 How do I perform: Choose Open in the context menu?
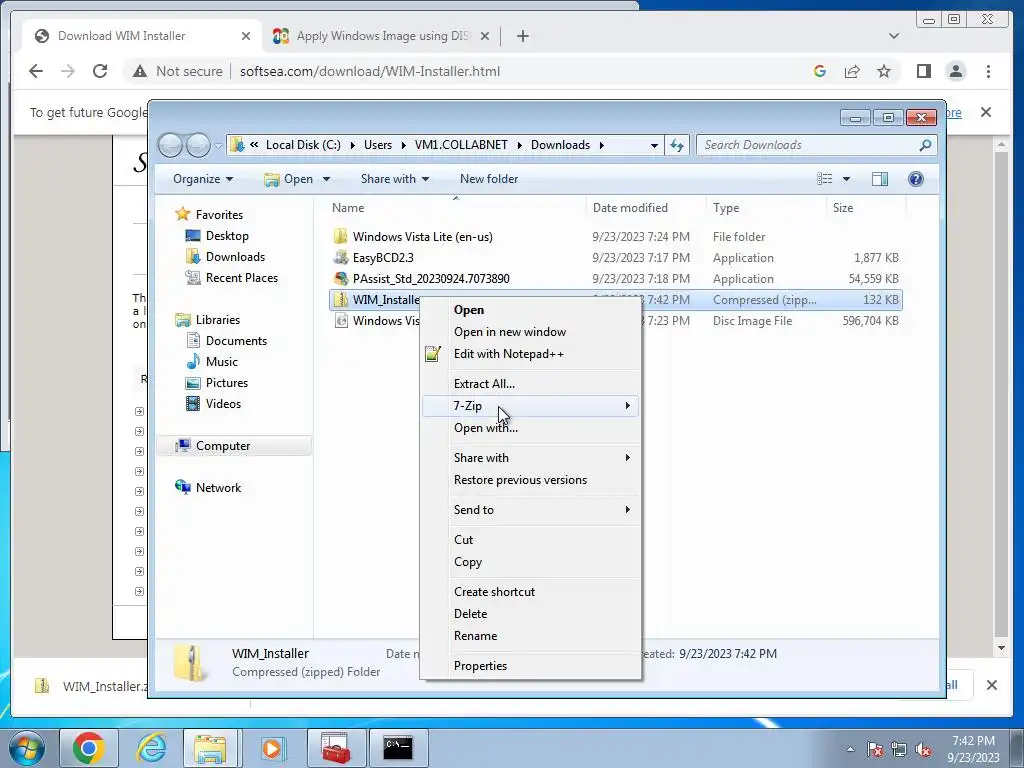point(530,310)
